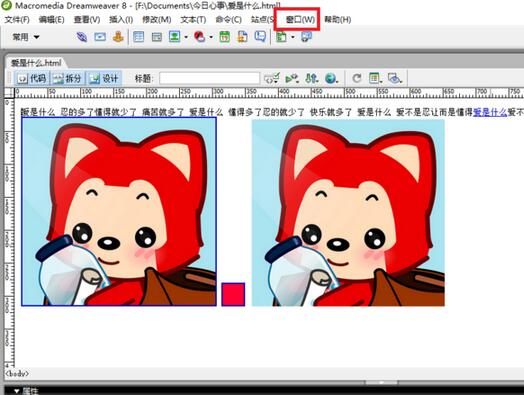This screenshot has width=524, height=395.
Task: Expand the Templates dropdown arrow
Action: [293, 37]
